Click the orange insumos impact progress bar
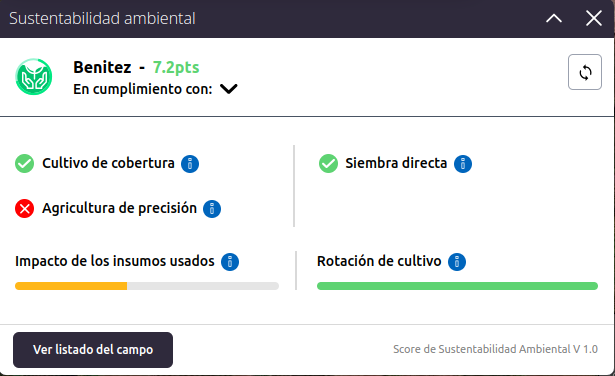The height and width of the screenshot is (376, 615). [x=147, y=286]
